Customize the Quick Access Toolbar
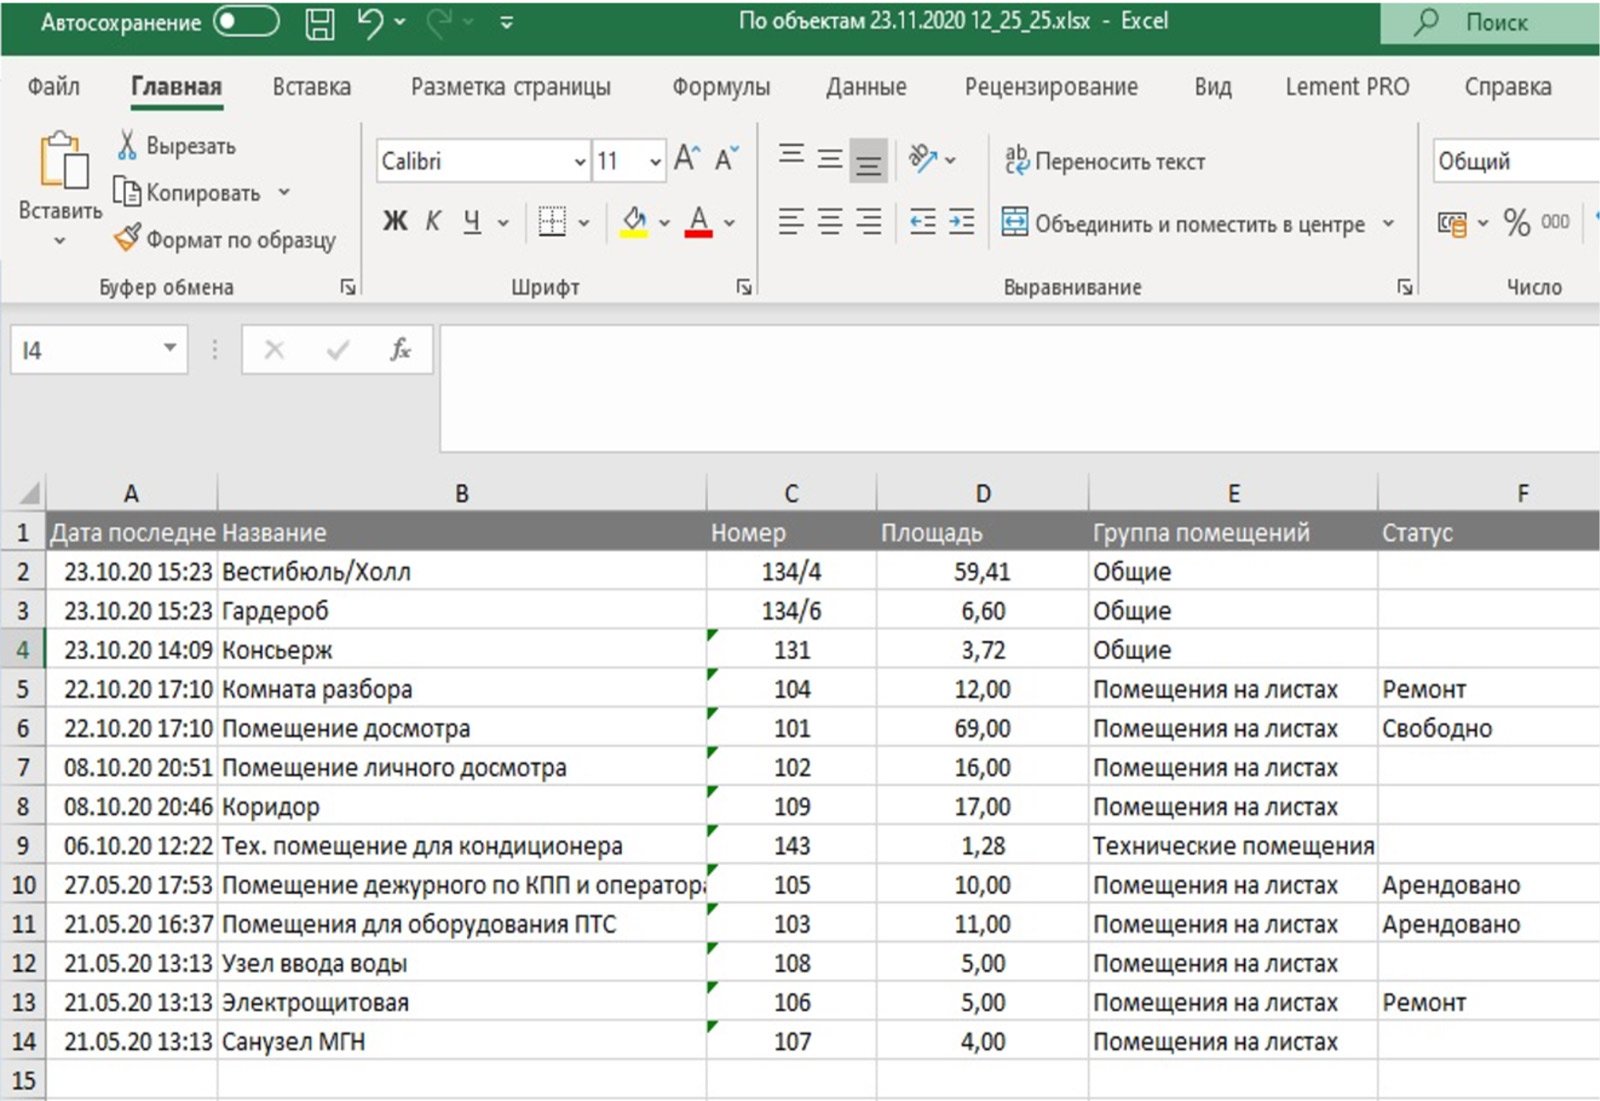 tap(507, 22)
